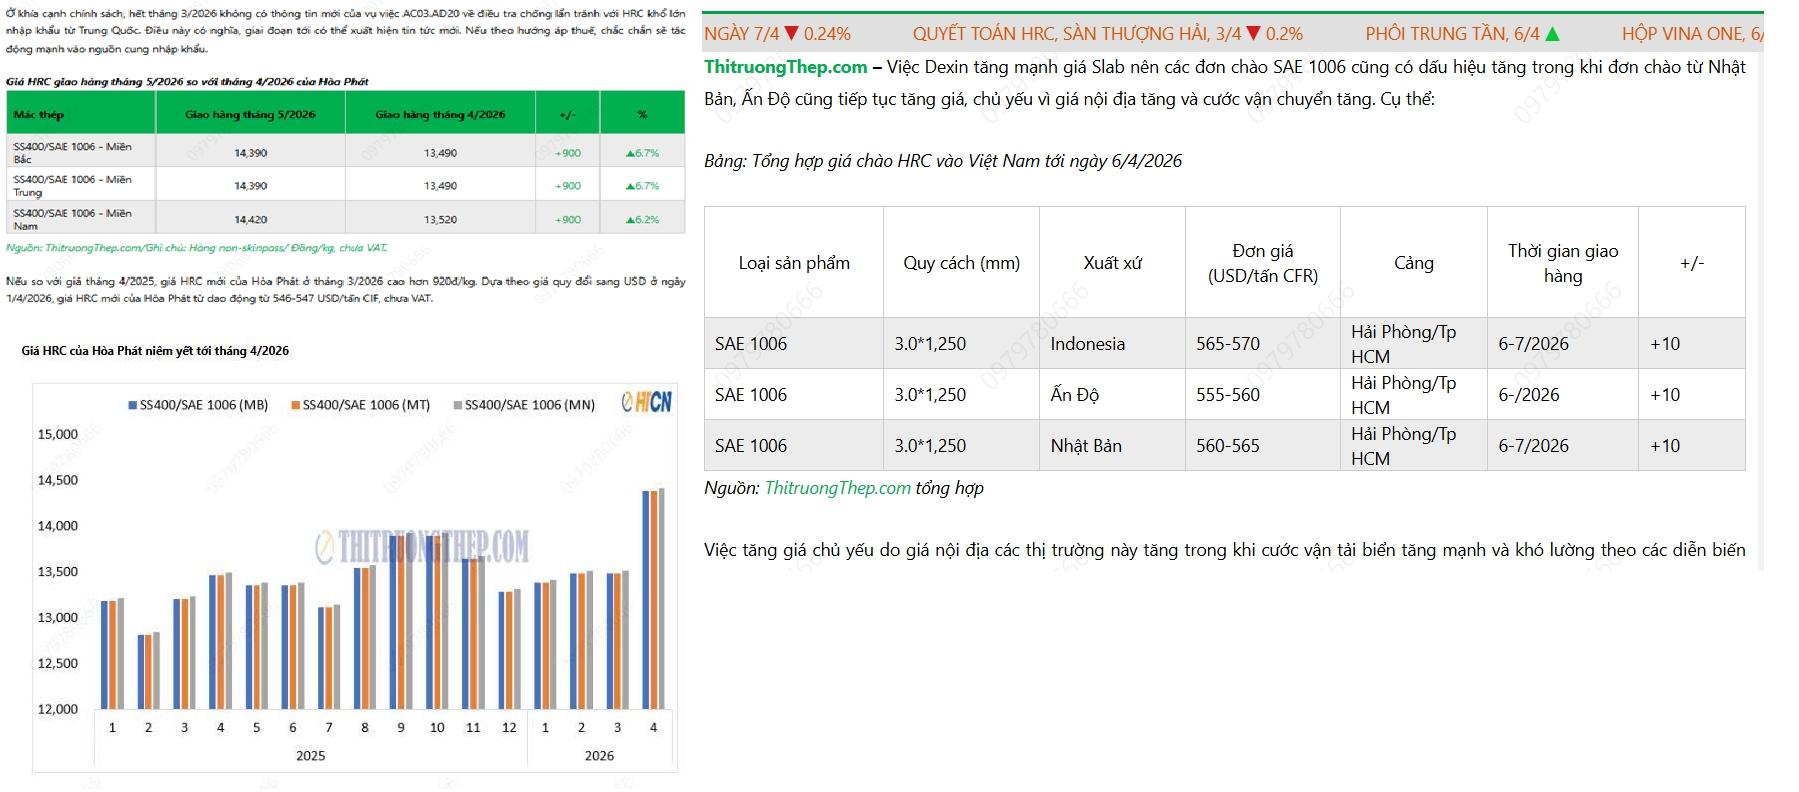Click the red down arrow after SÀN THƯỢNG HẢI, 3/4

pos(1253,34)
